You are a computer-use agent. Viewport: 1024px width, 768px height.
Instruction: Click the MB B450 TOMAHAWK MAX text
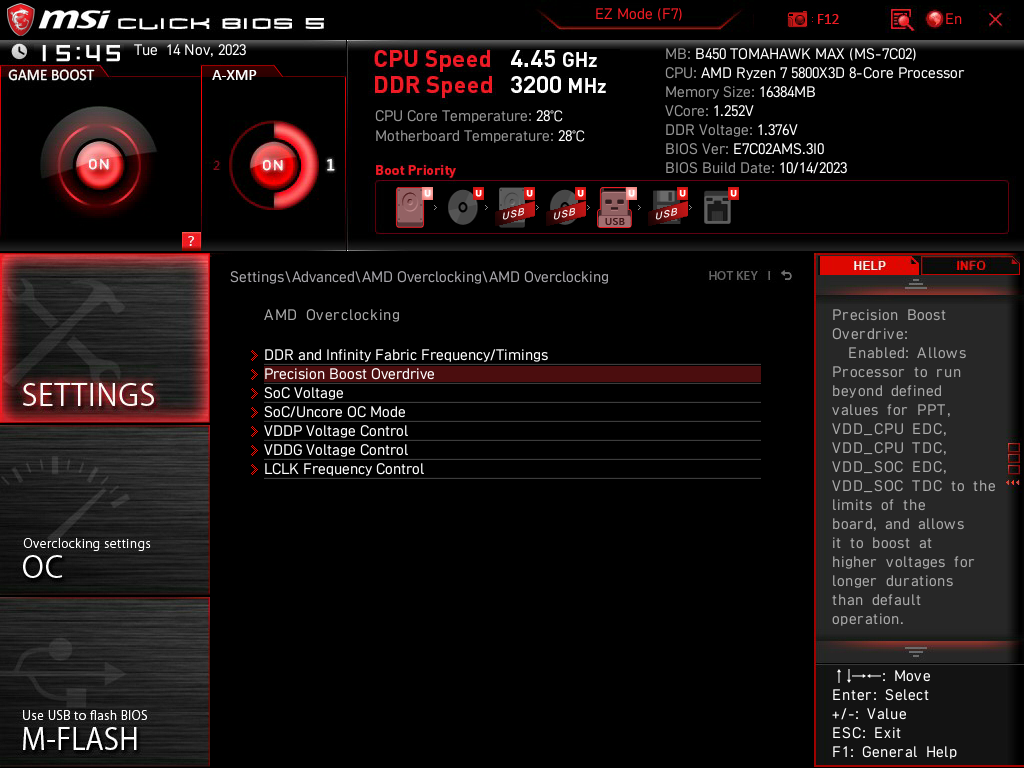(x=790, y=54)
